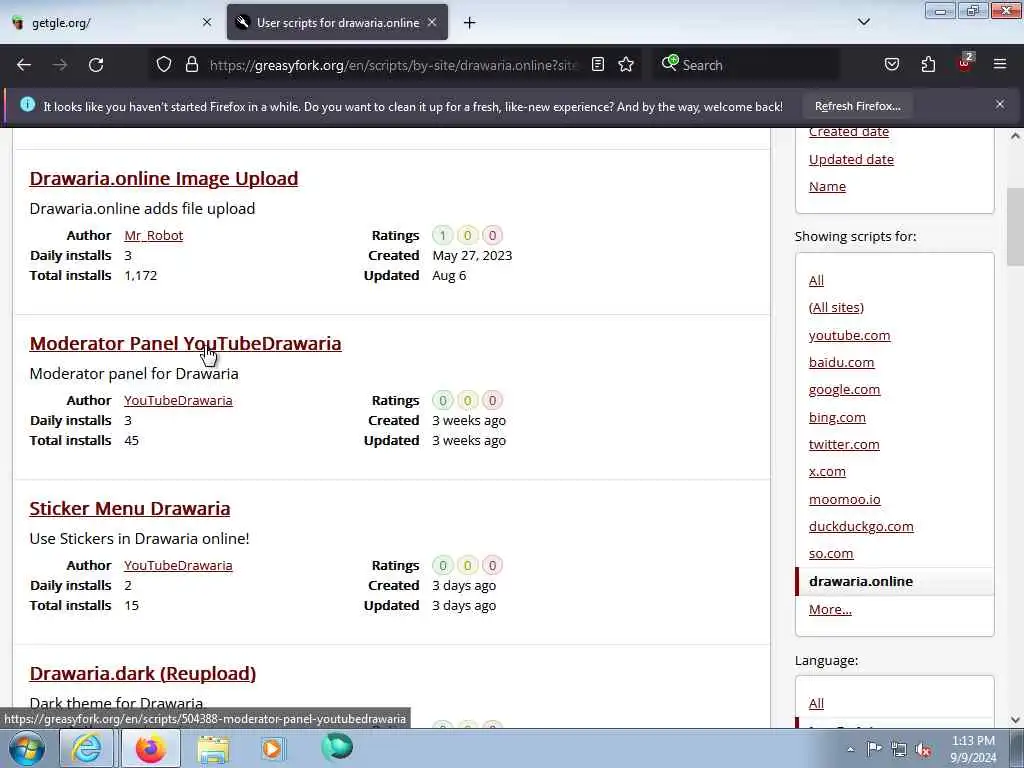Show hidden tray icons arrow

coord(850,750)
